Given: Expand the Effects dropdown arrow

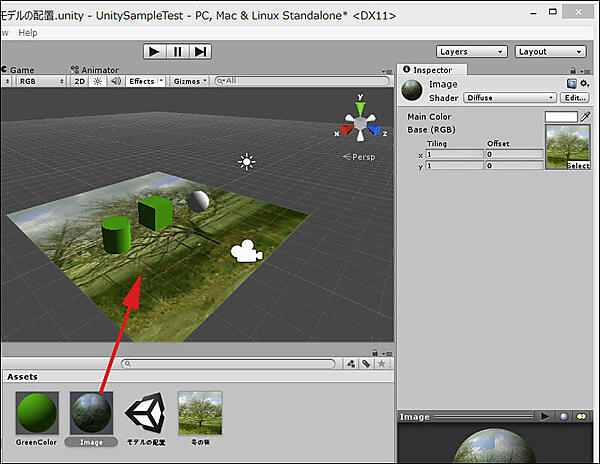Looking at the screenshot, I should coord(161,81).
